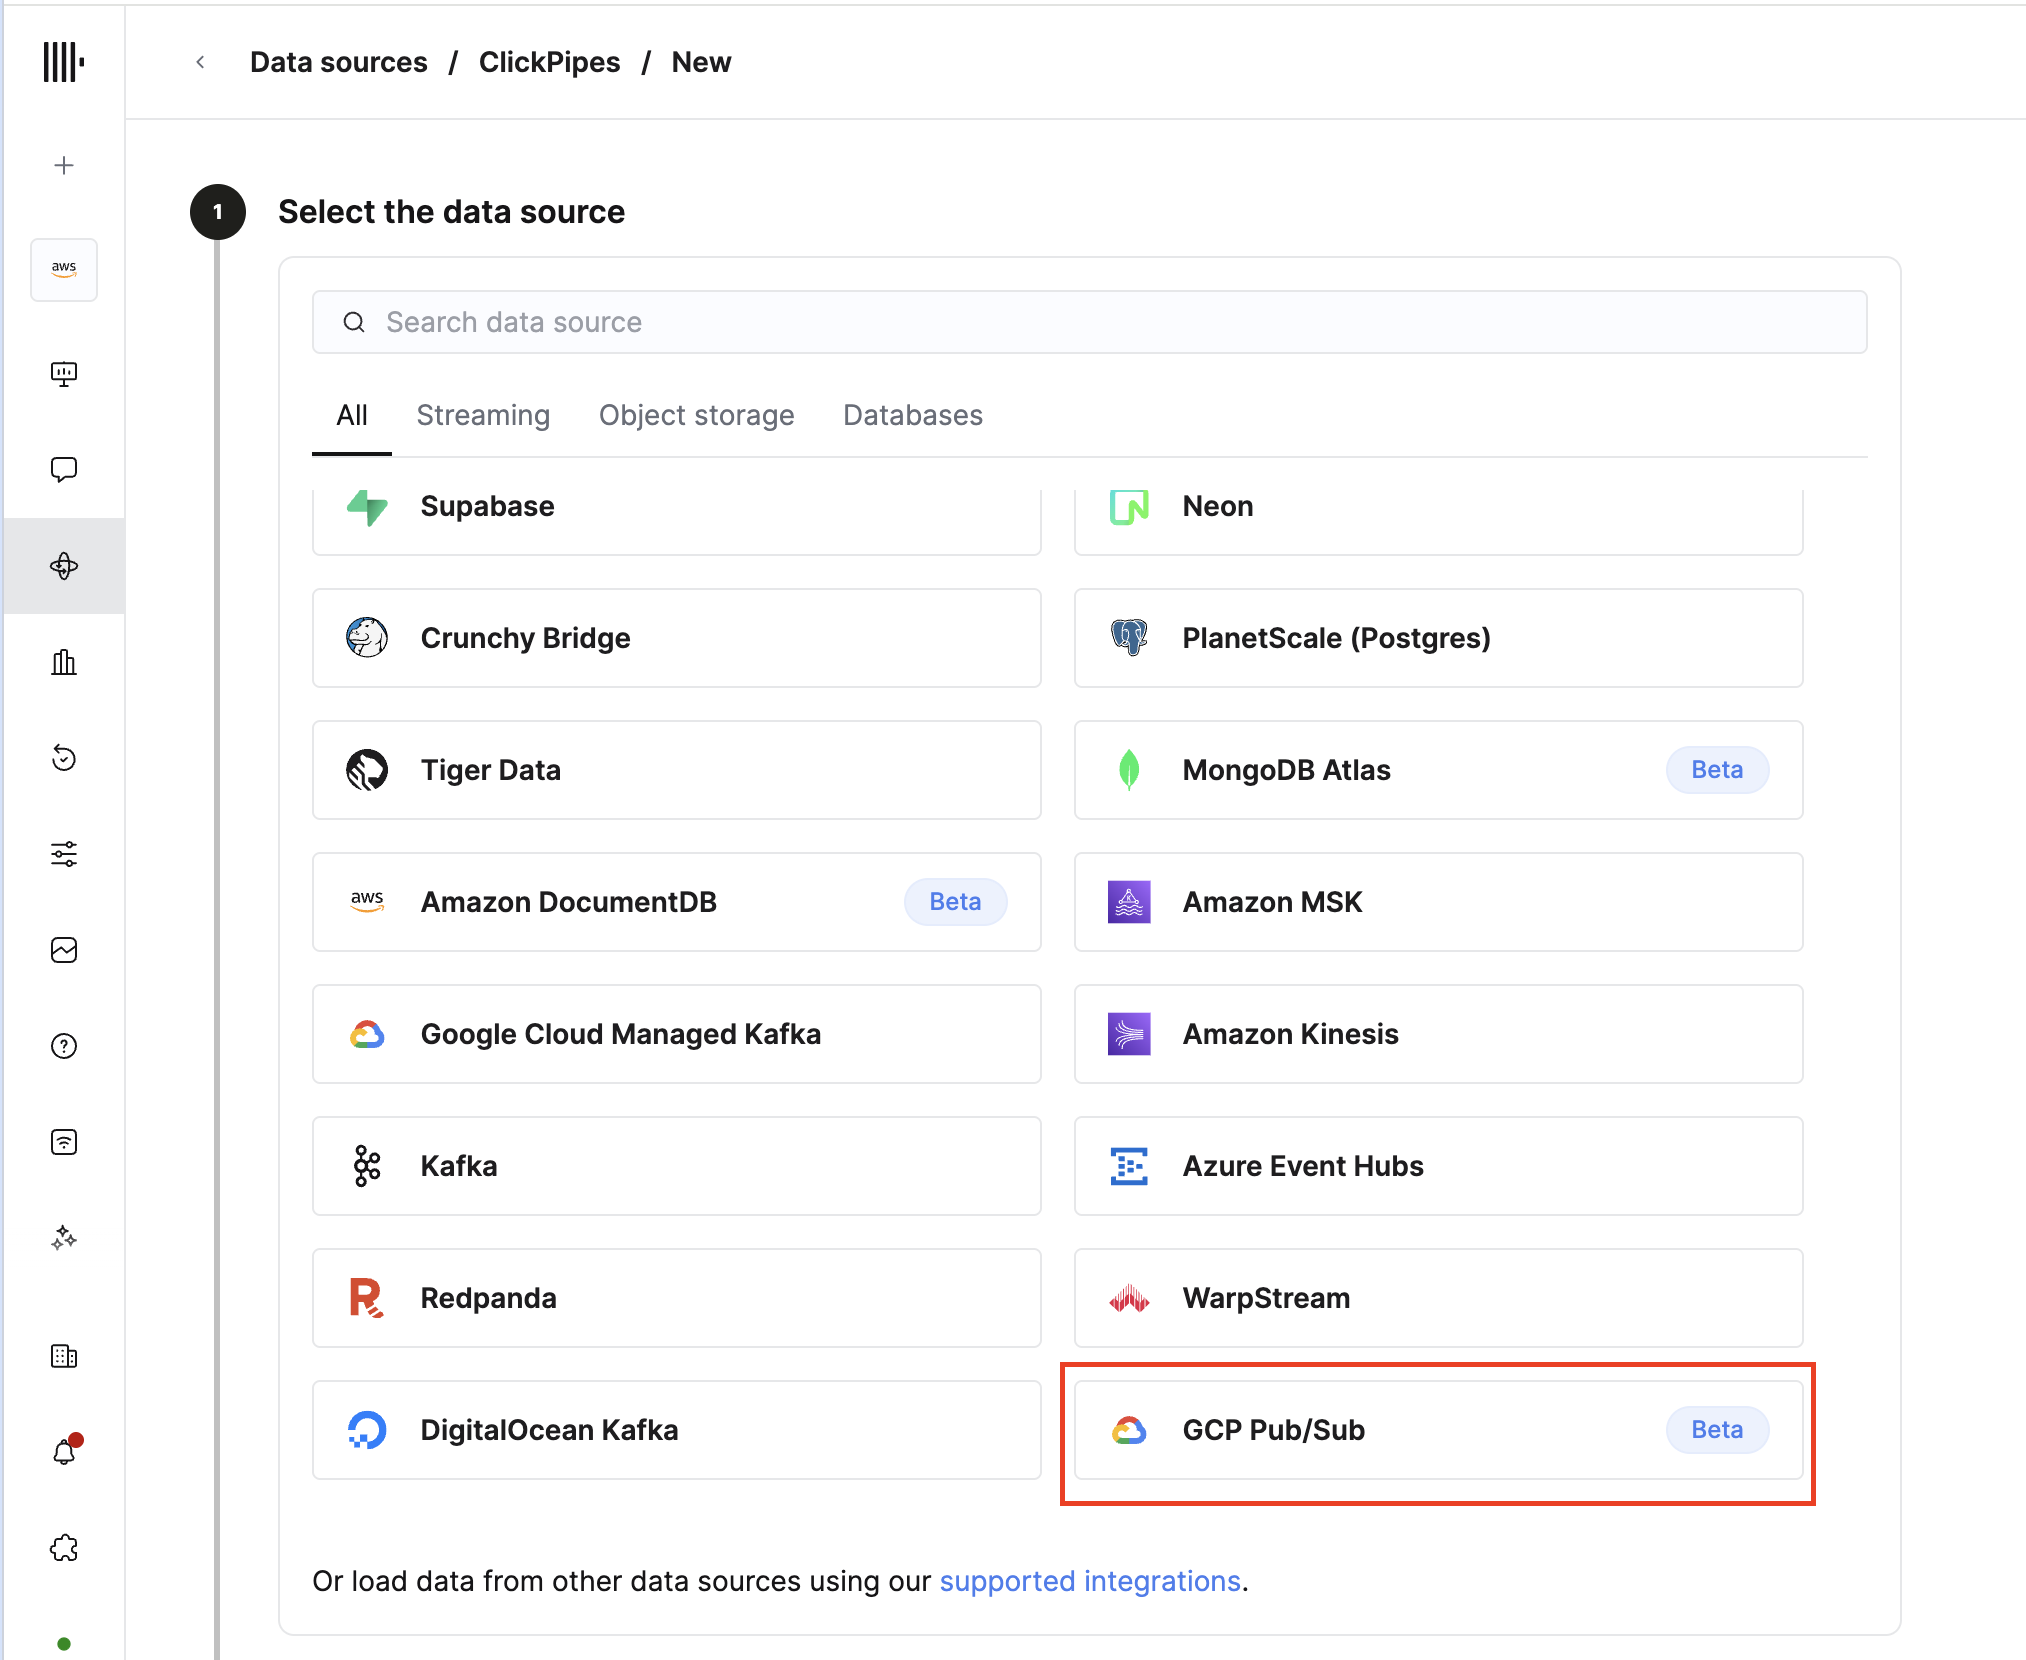2026x1660 pixels.
Task: Open the monitor dashboard sidebar icon
Action: click(64, 374)
